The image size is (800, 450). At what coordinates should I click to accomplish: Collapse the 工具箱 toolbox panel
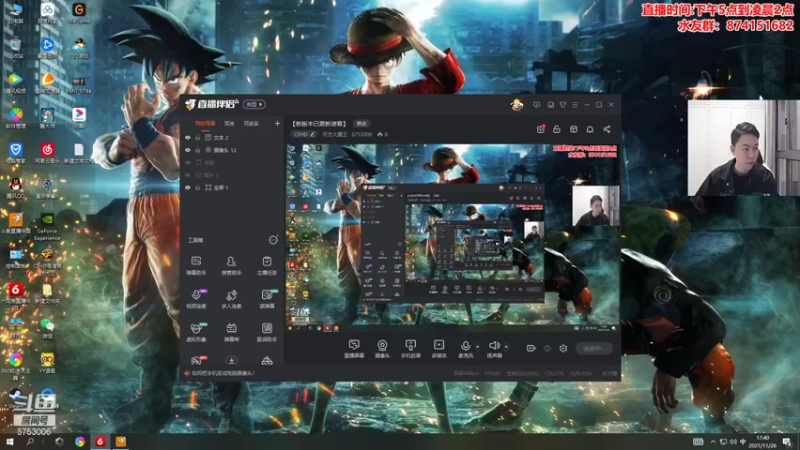[273, 240]
